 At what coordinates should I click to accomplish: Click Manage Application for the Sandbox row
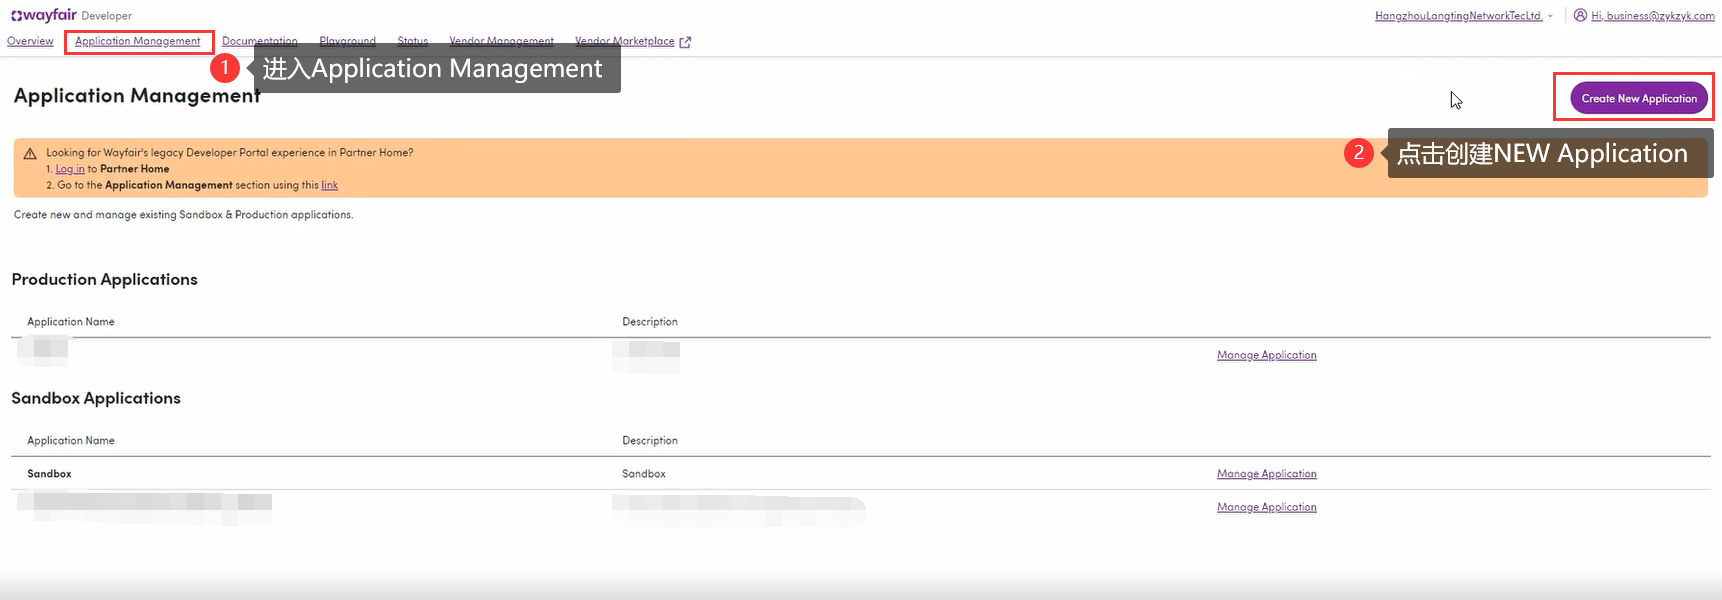1266,474
